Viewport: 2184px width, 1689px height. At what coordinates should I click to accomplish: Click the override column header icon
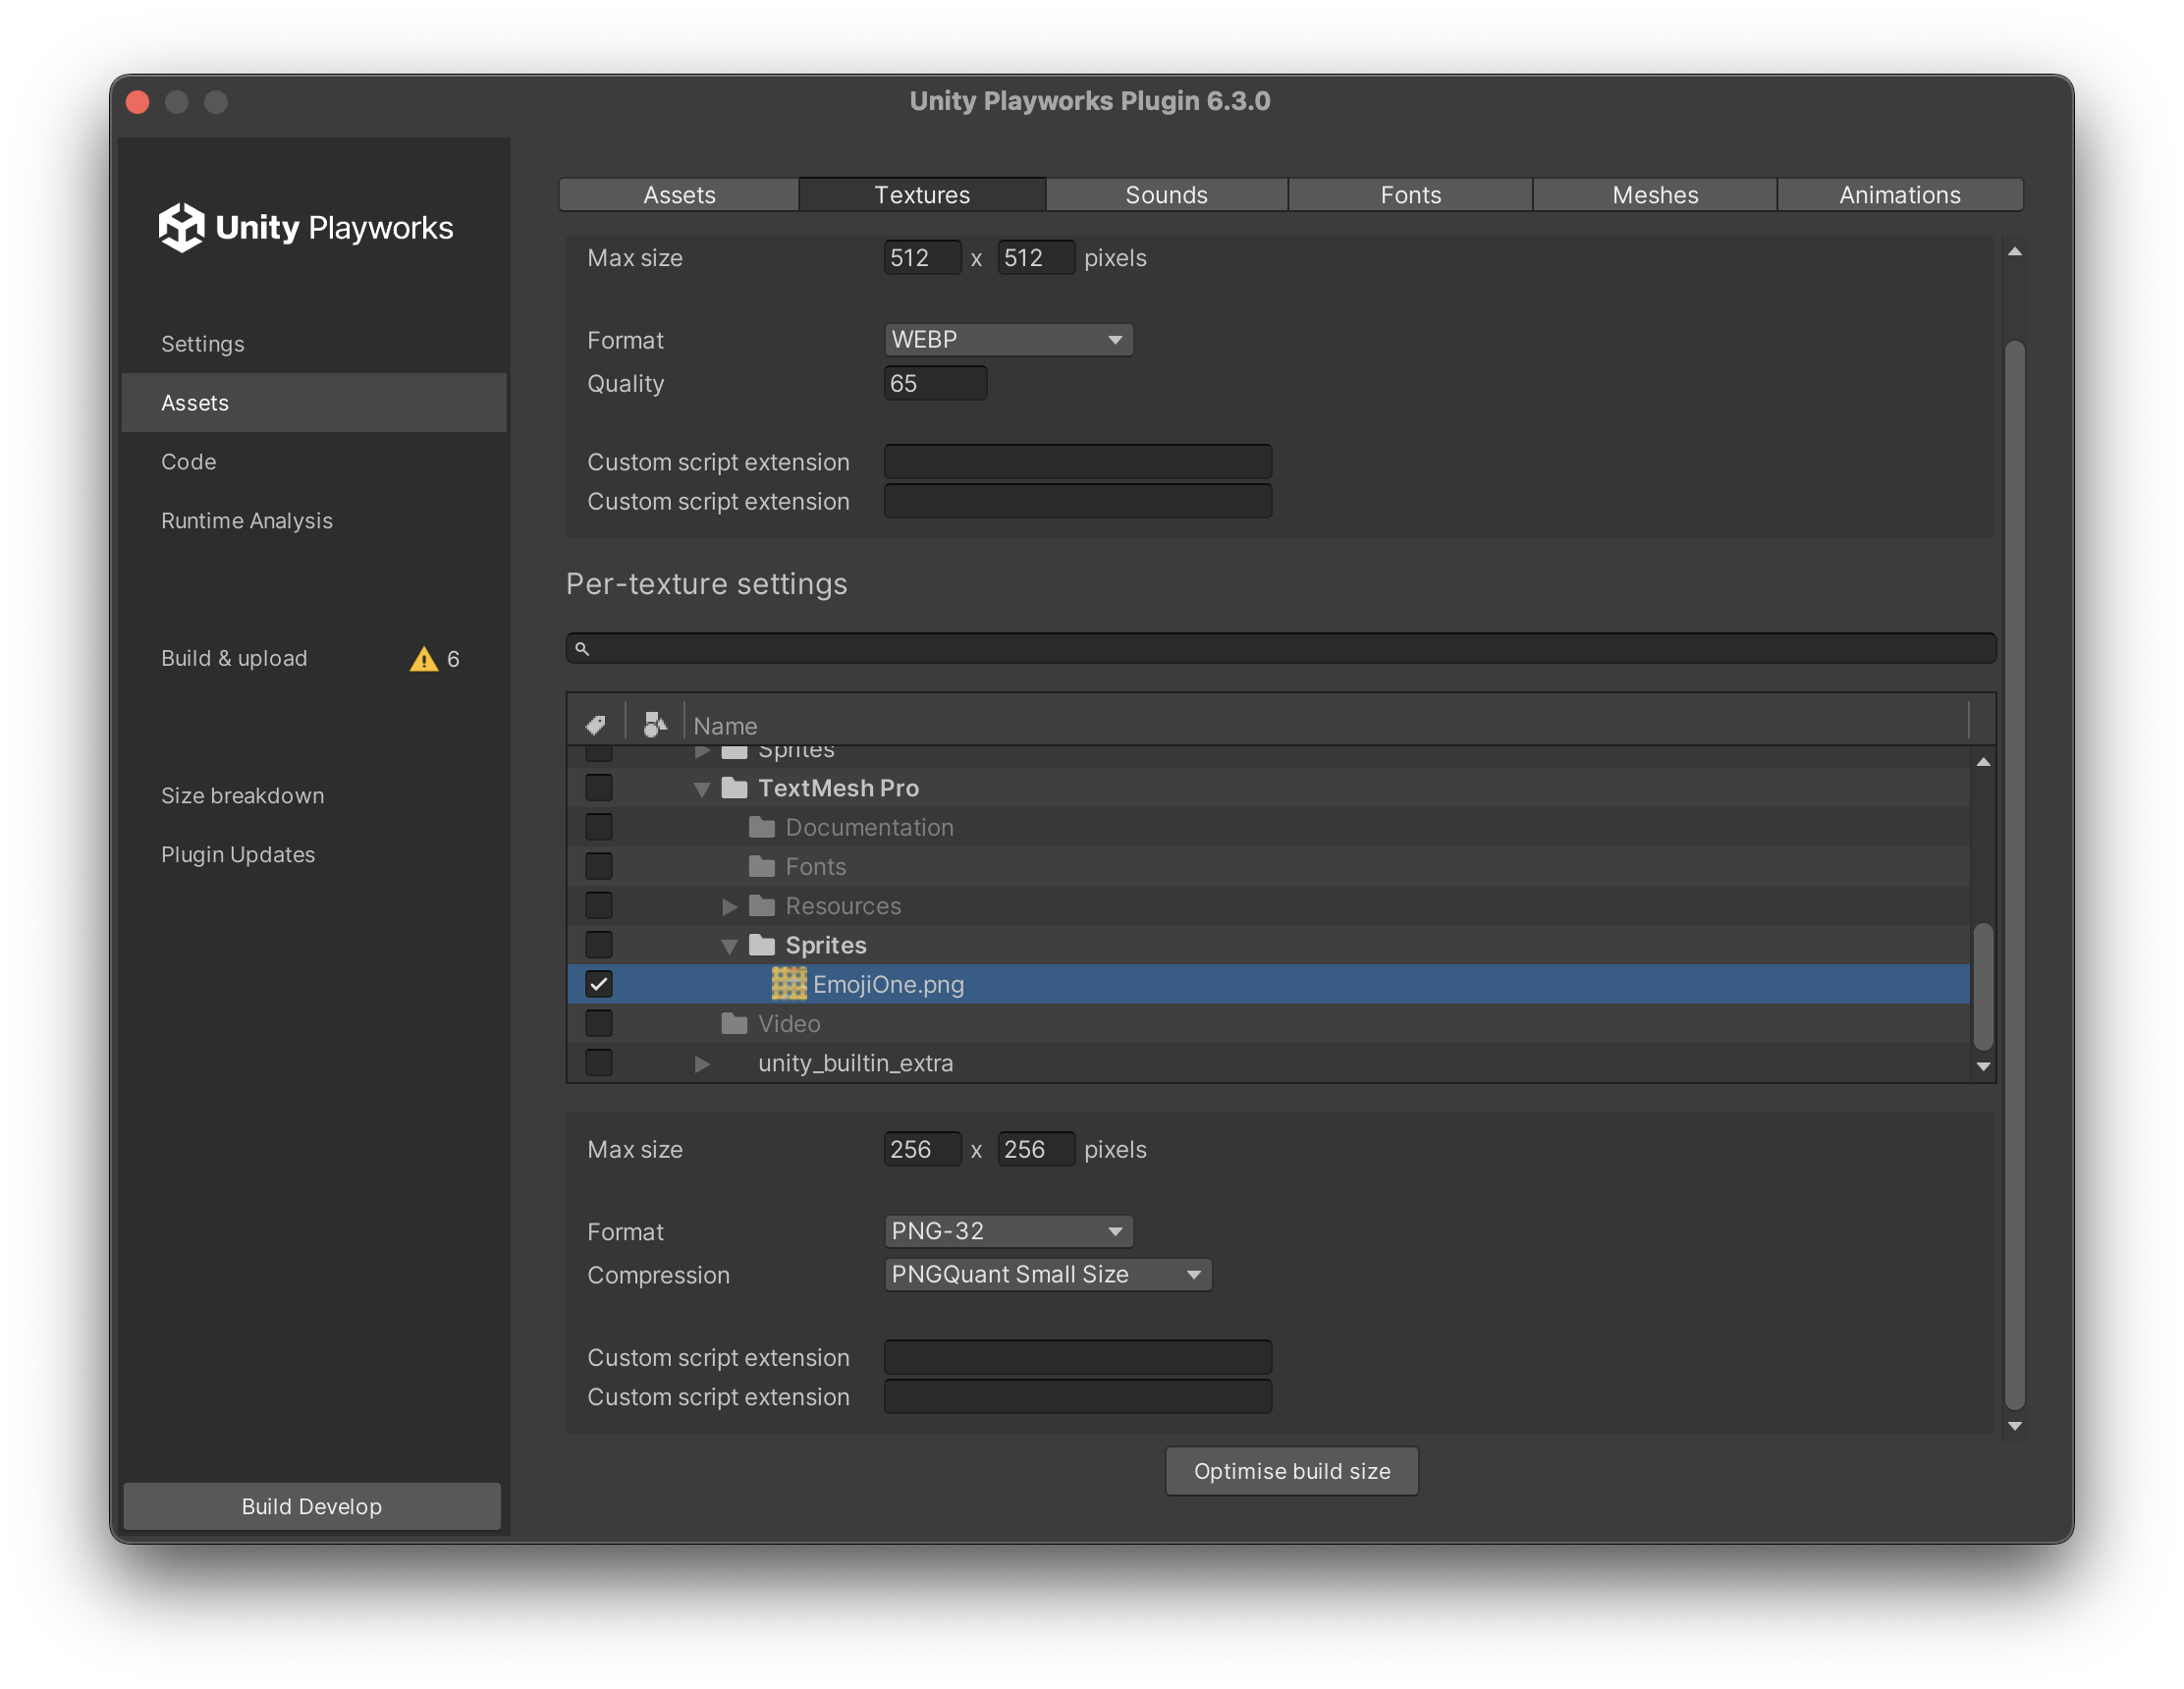point(655,724)
